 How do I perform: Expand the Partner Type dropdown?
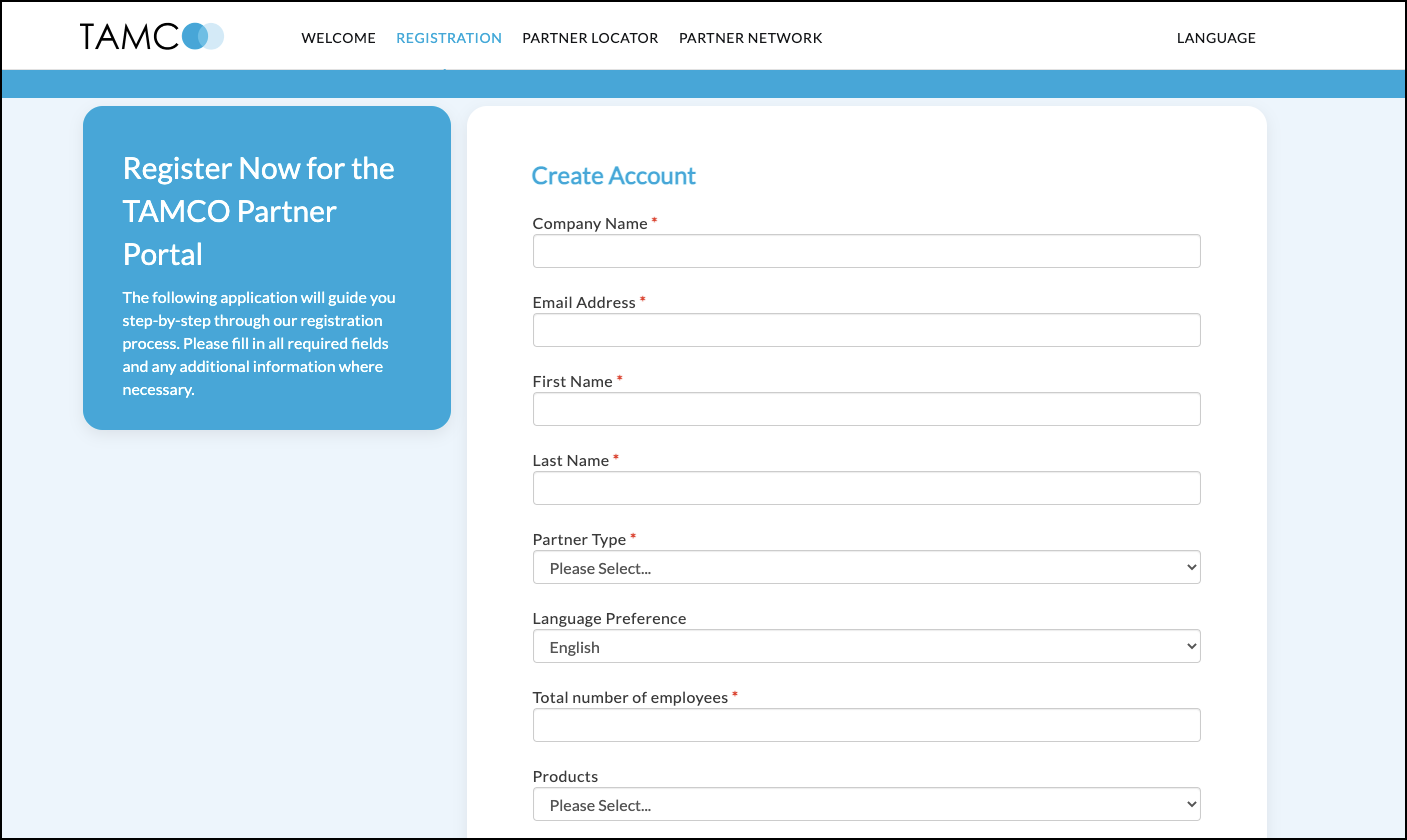click(866, 567)
